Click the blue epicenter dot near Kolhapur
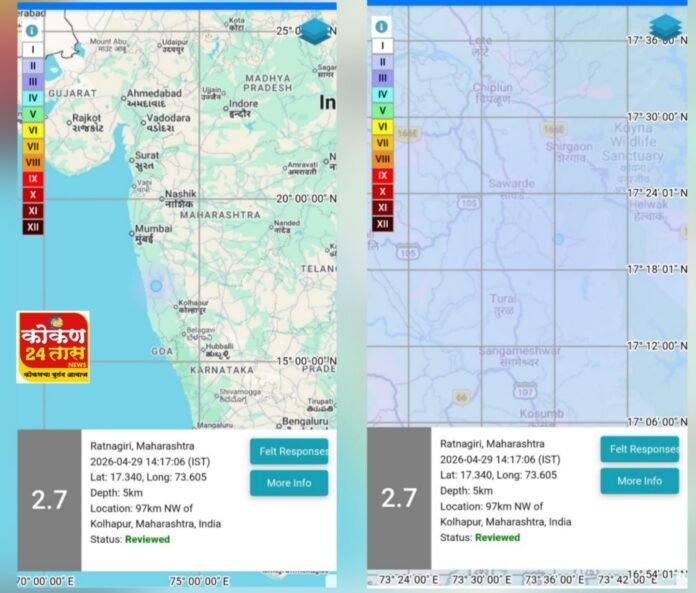Image resolution: width=696 pixels, height=593 pixels. pos(156,286)
